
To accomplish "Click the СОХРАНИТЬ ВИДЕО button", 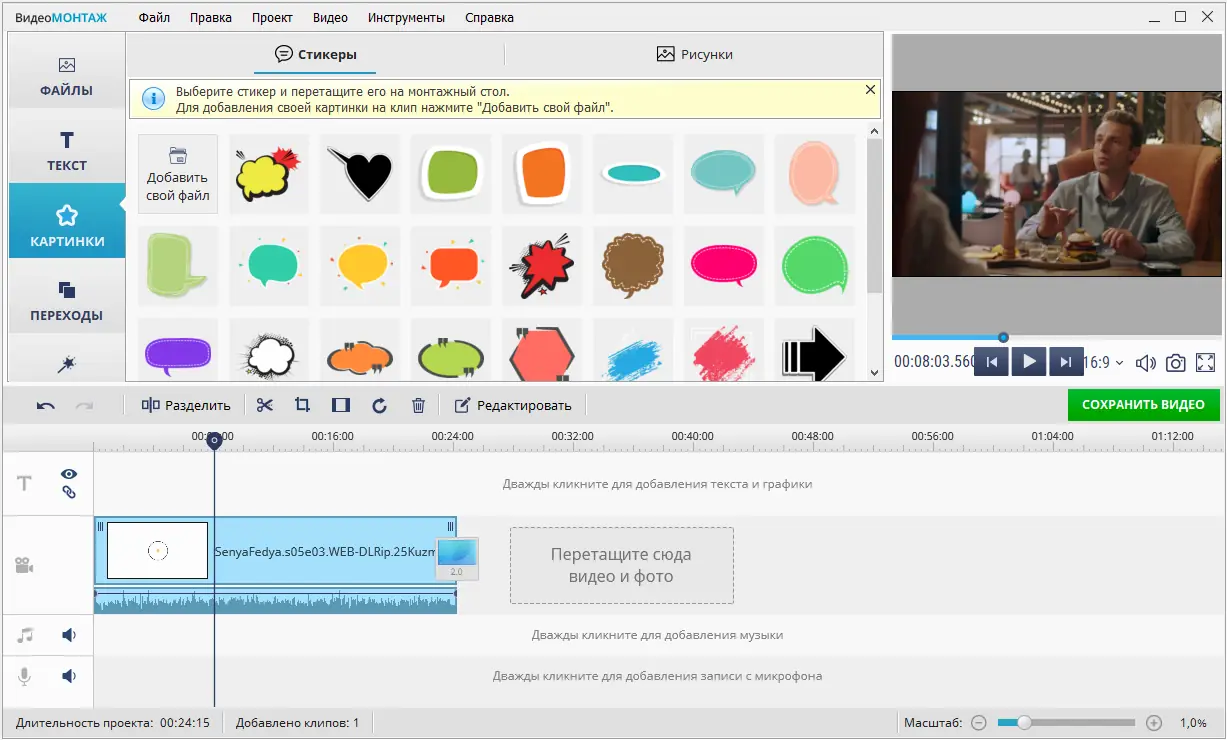I will (1144, 405).
